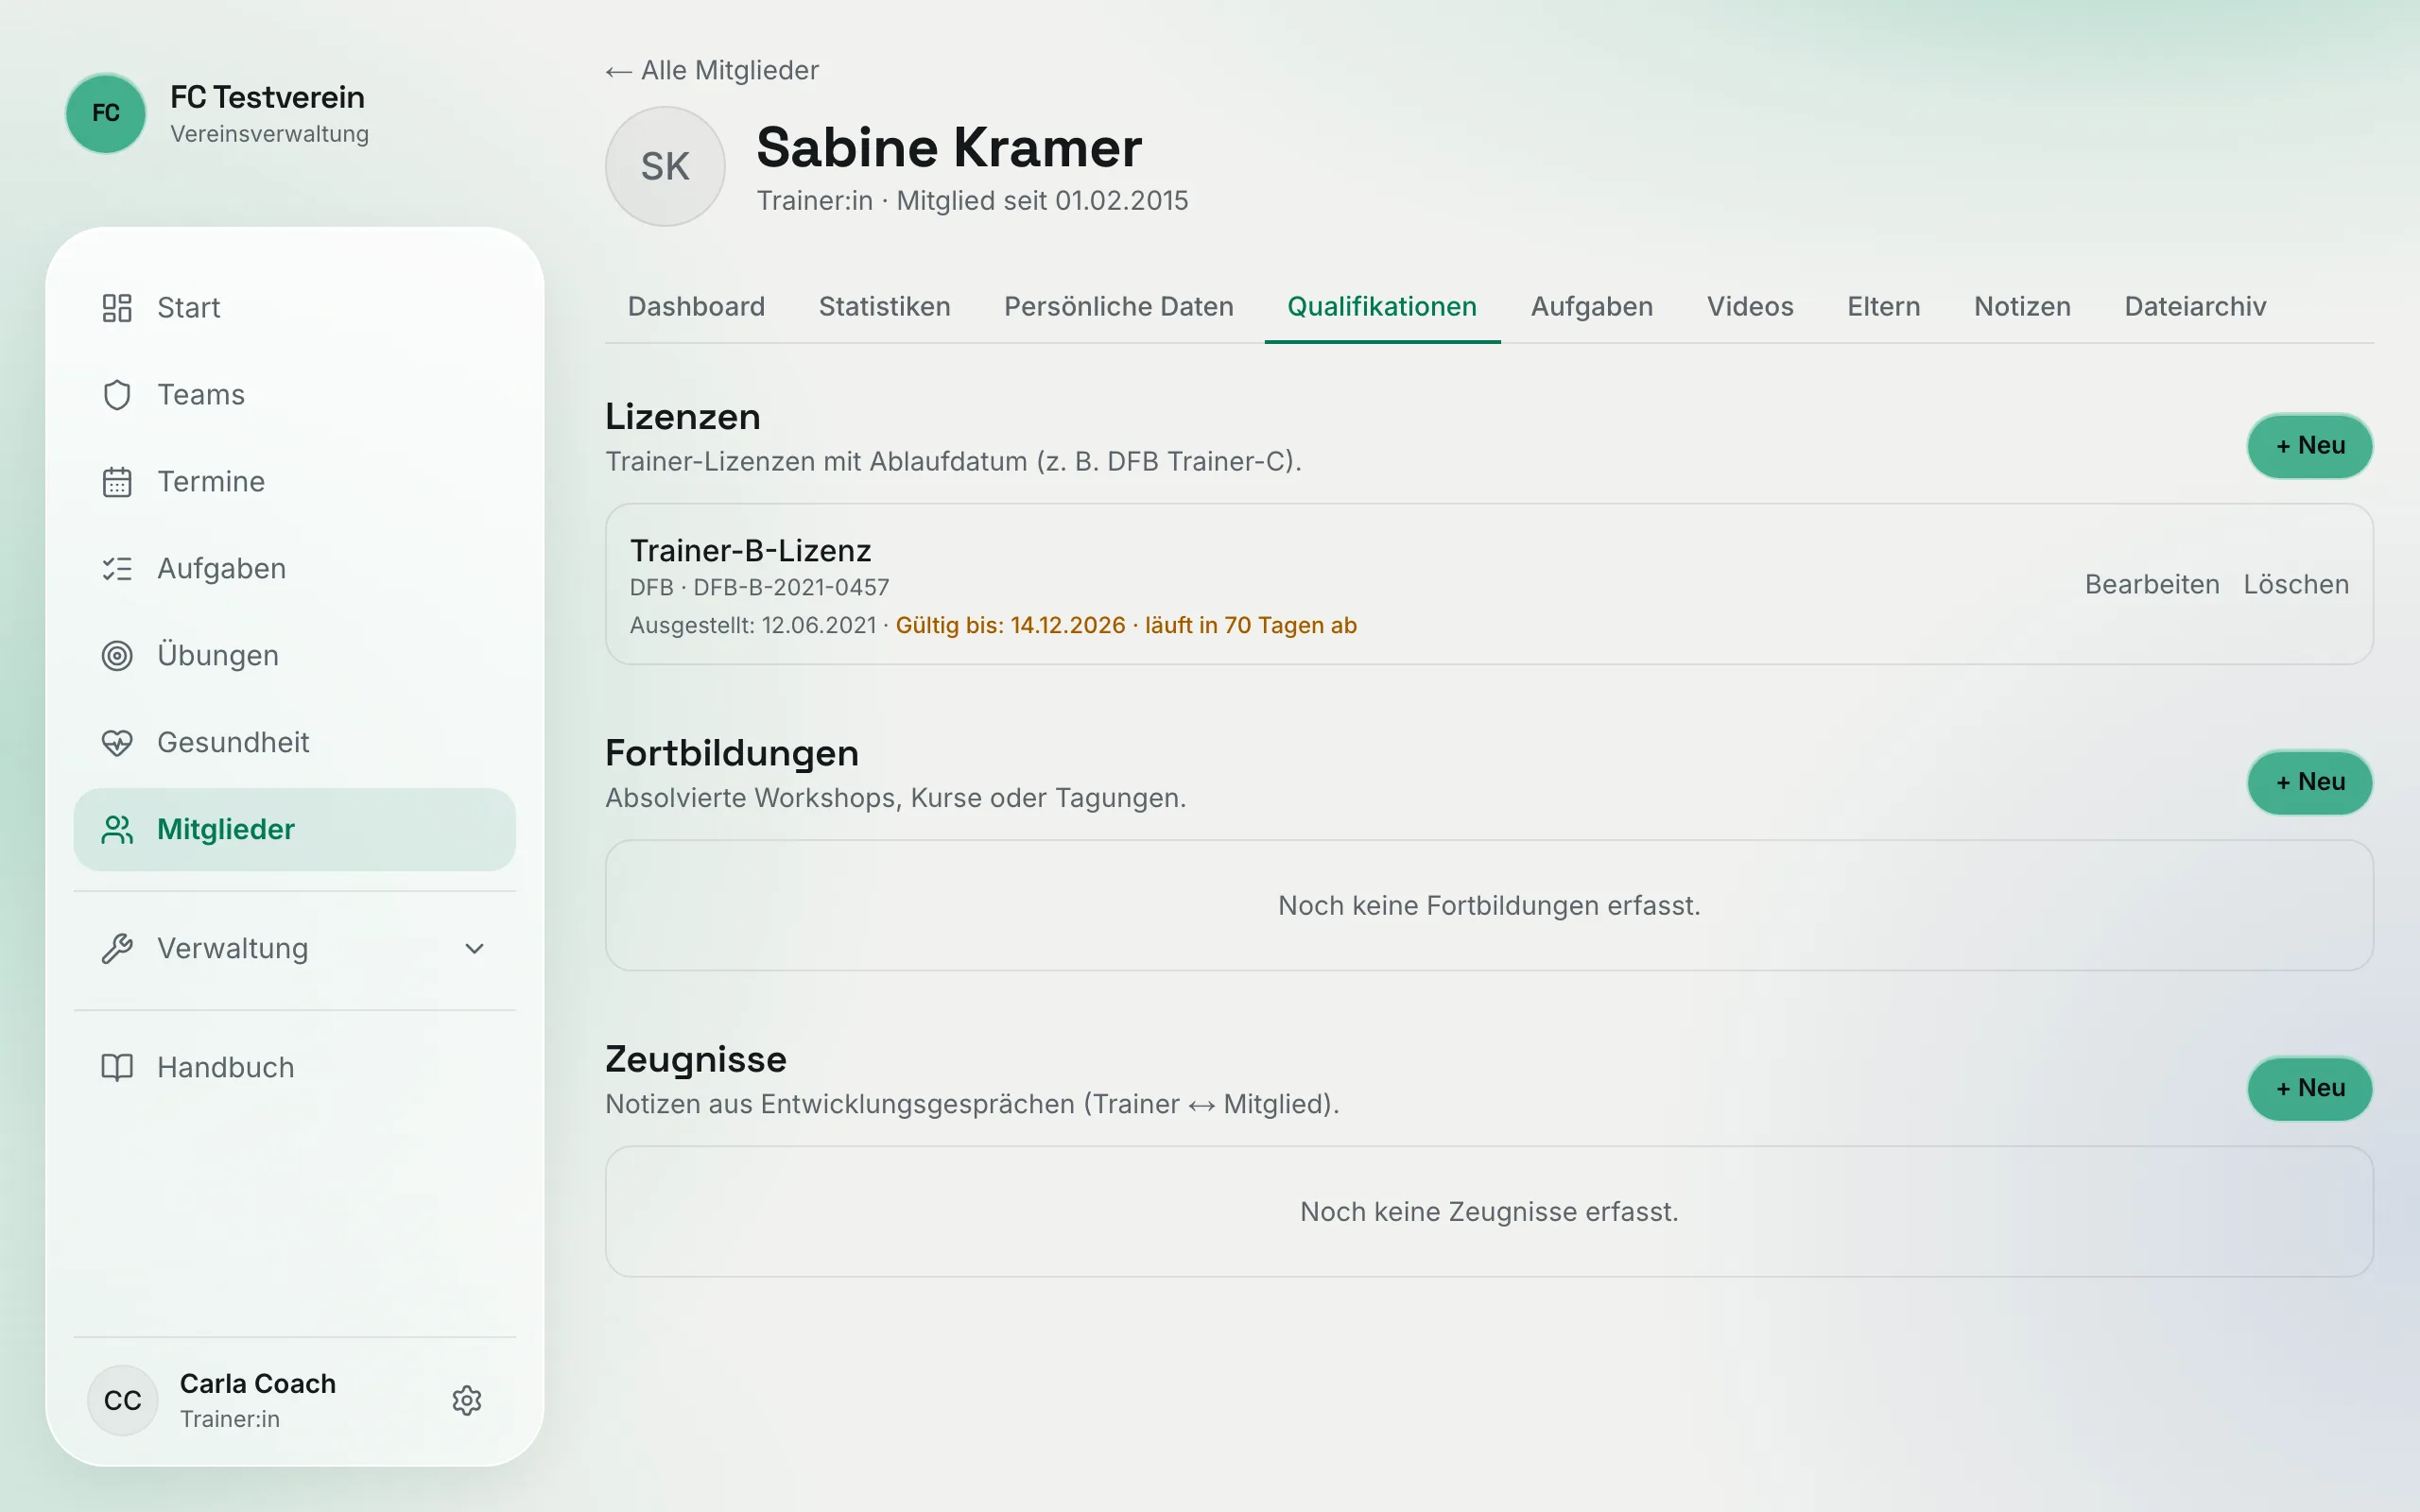
Task: Open Handbuch in the sidebar
Action: 295,1068
